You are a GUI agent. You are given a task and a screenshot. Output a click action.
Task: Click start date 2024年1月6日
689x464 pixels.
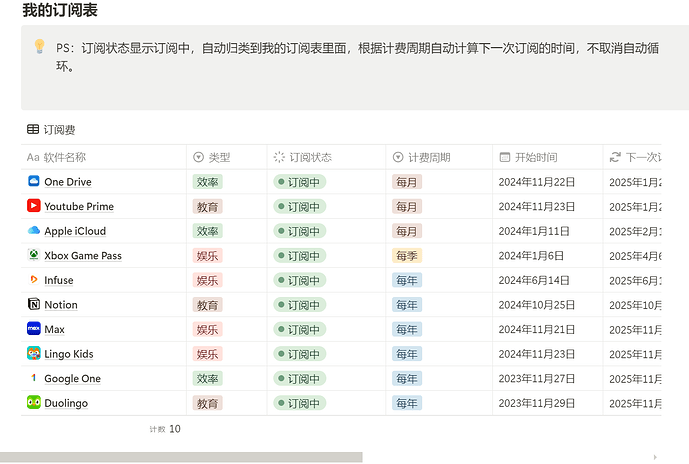(531, 256)
